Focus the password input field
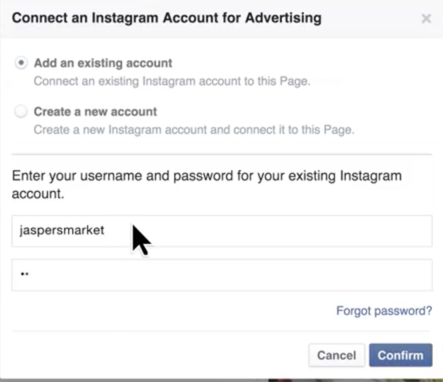Image resolution: width=443 pixels, height=382 pixels. 222,275
